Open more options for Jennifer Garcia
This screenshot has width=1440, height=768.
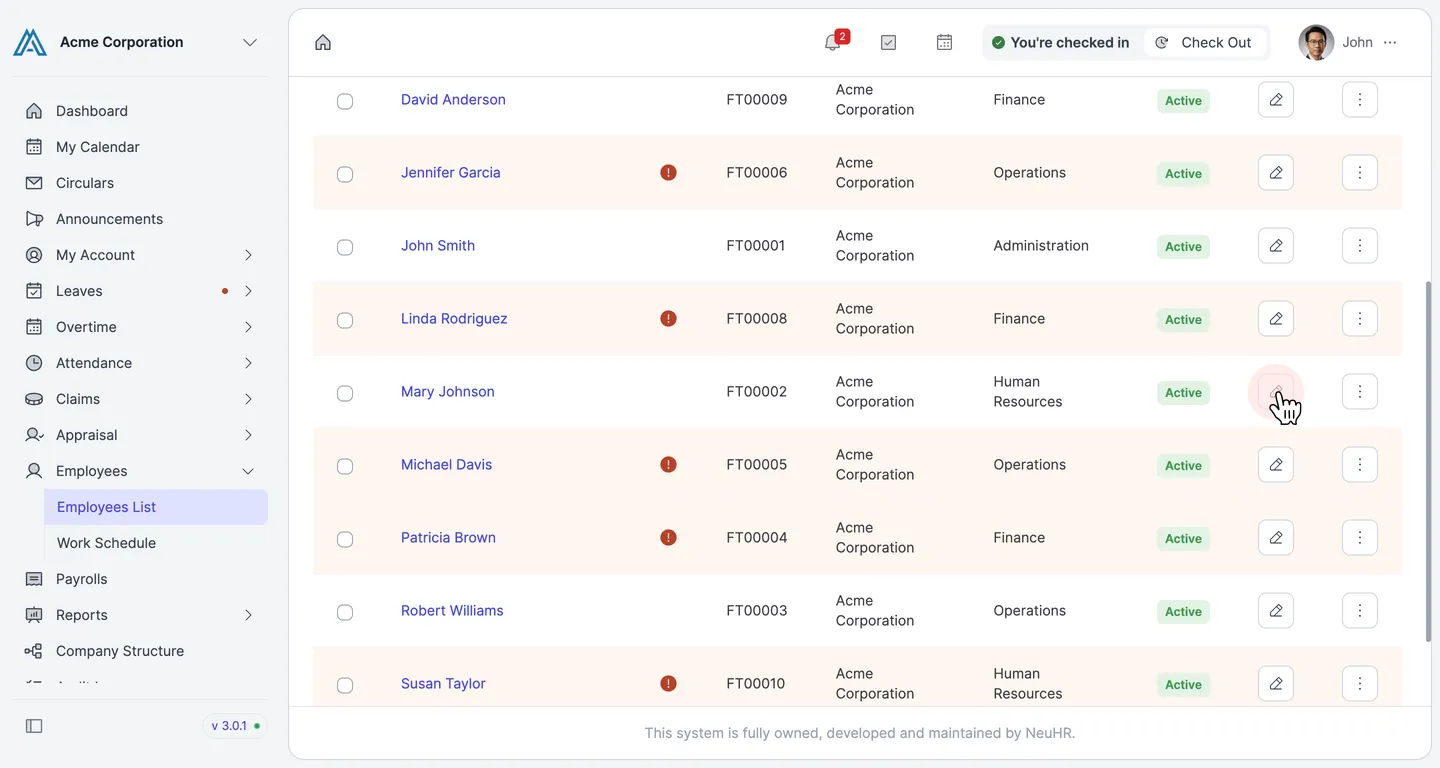(x=1360, y=173)
